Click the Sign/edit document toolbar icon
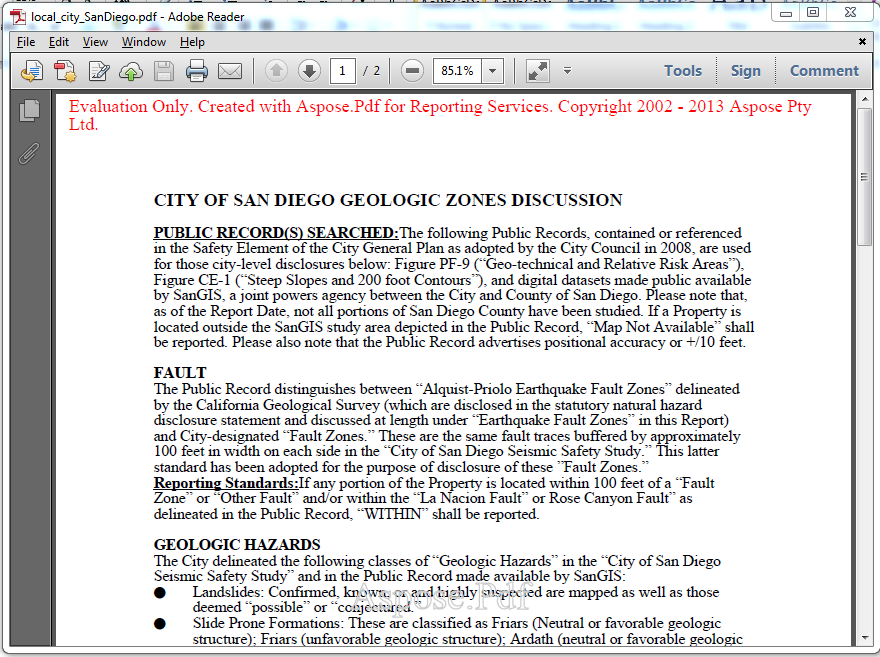Image resolution: width=880 pixels, height=657 pixels. pyautogui.click(x=98, y=71)
